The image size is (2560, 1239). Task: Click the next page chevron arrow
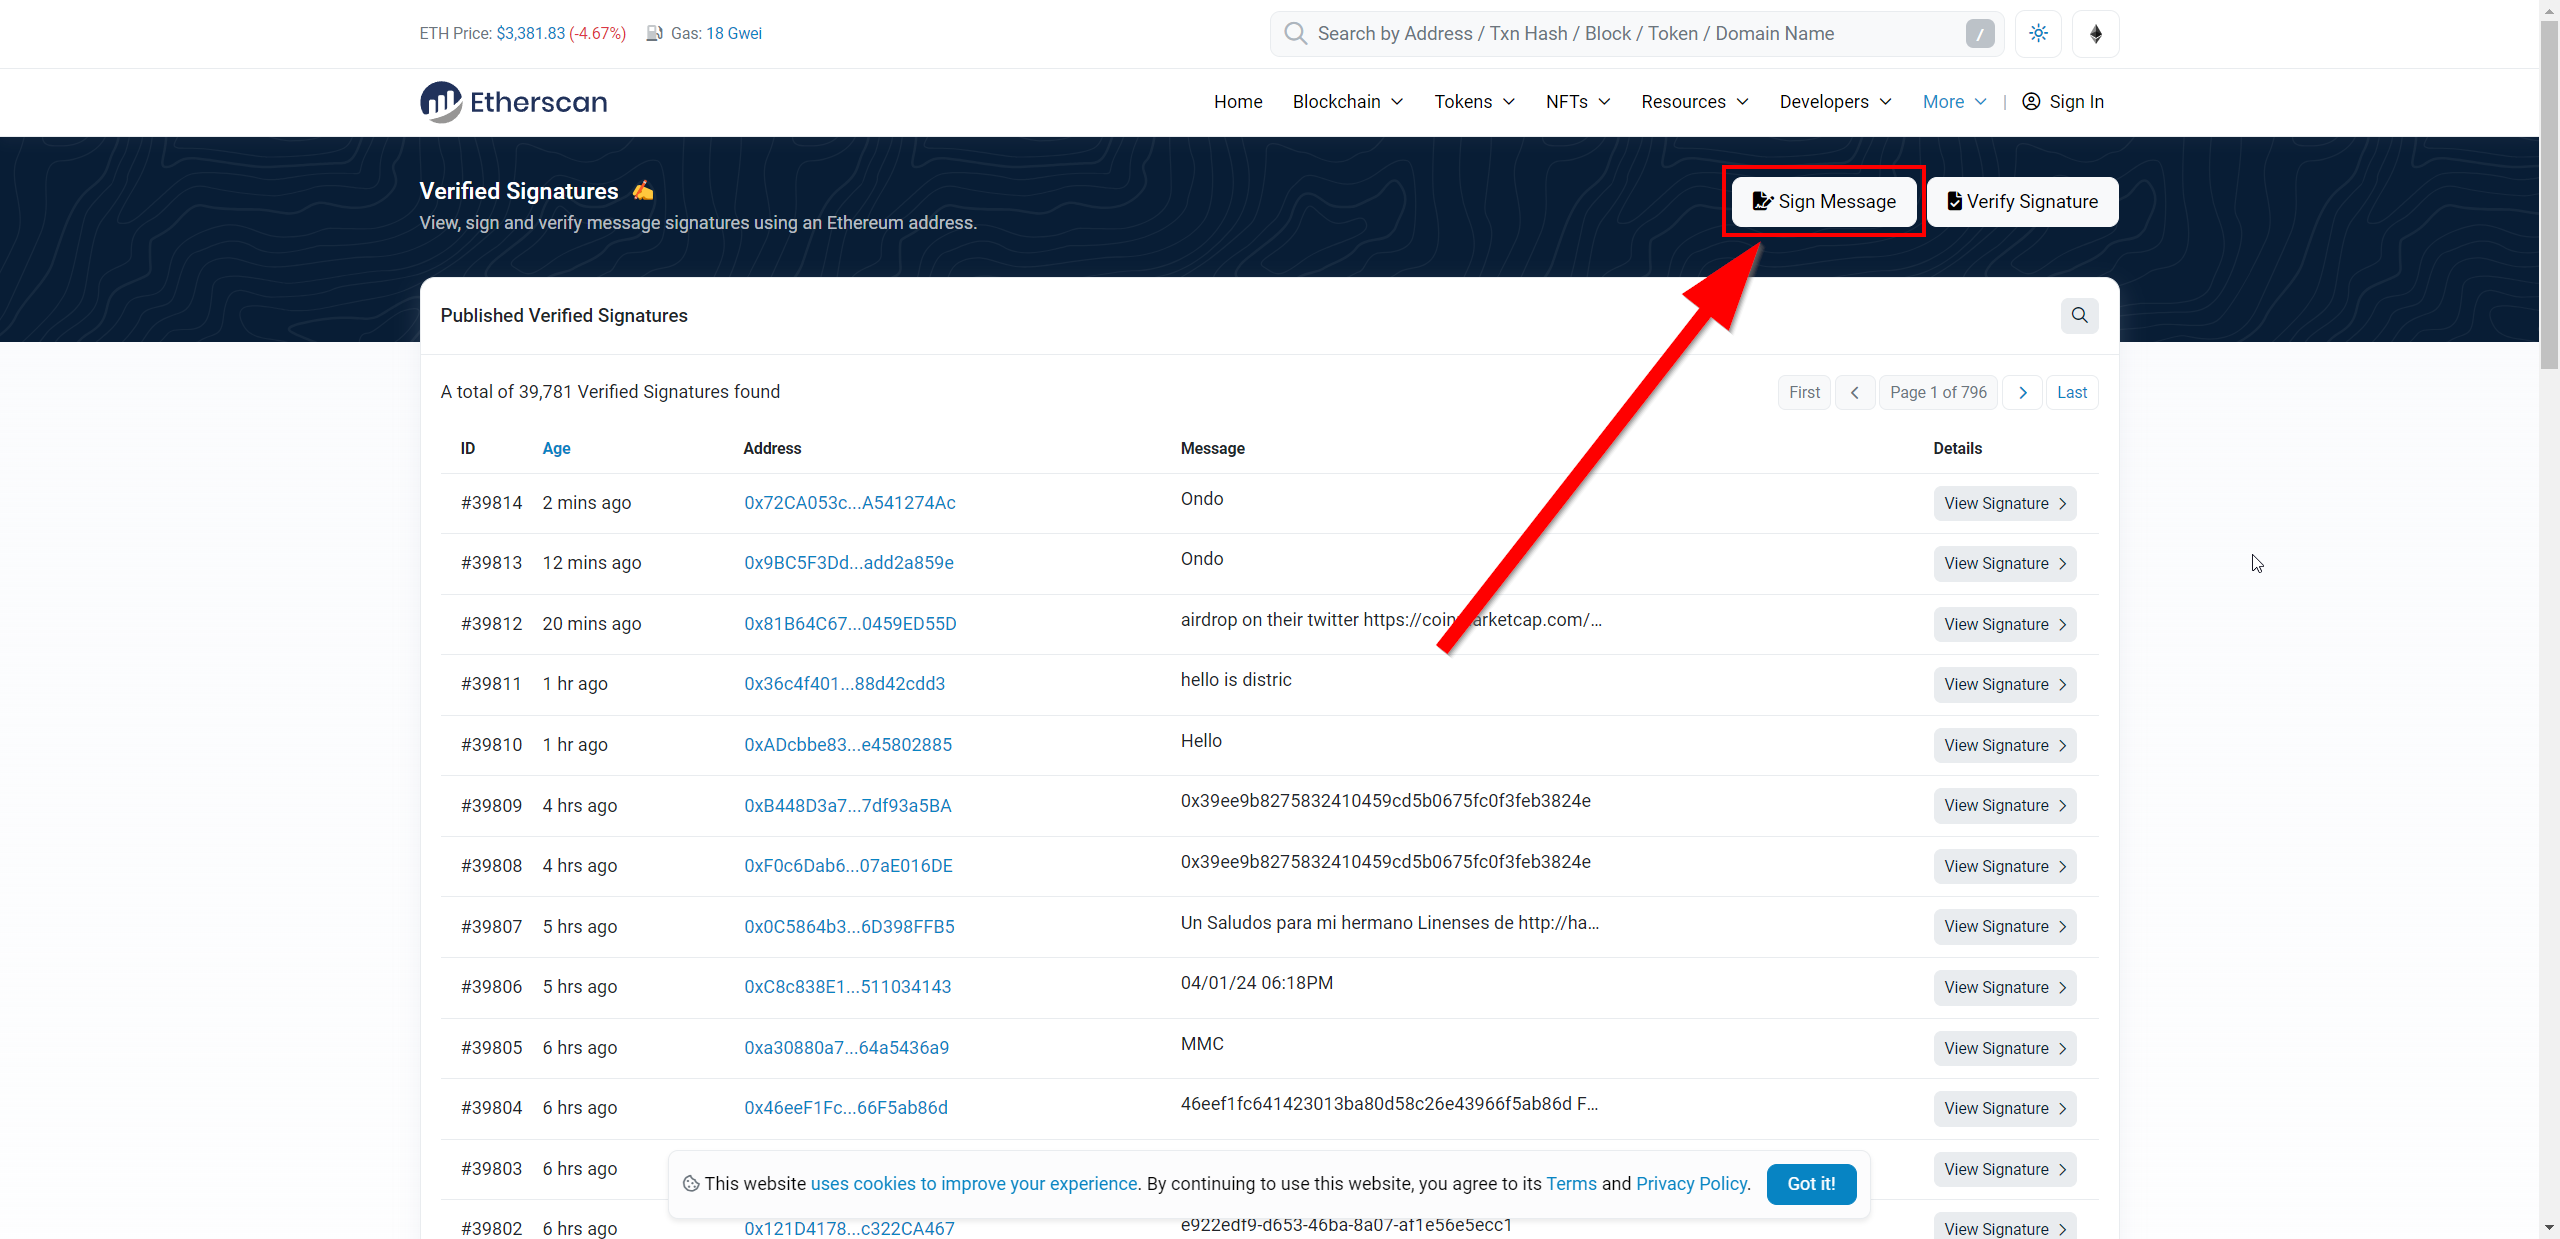tap(2022, 393)
